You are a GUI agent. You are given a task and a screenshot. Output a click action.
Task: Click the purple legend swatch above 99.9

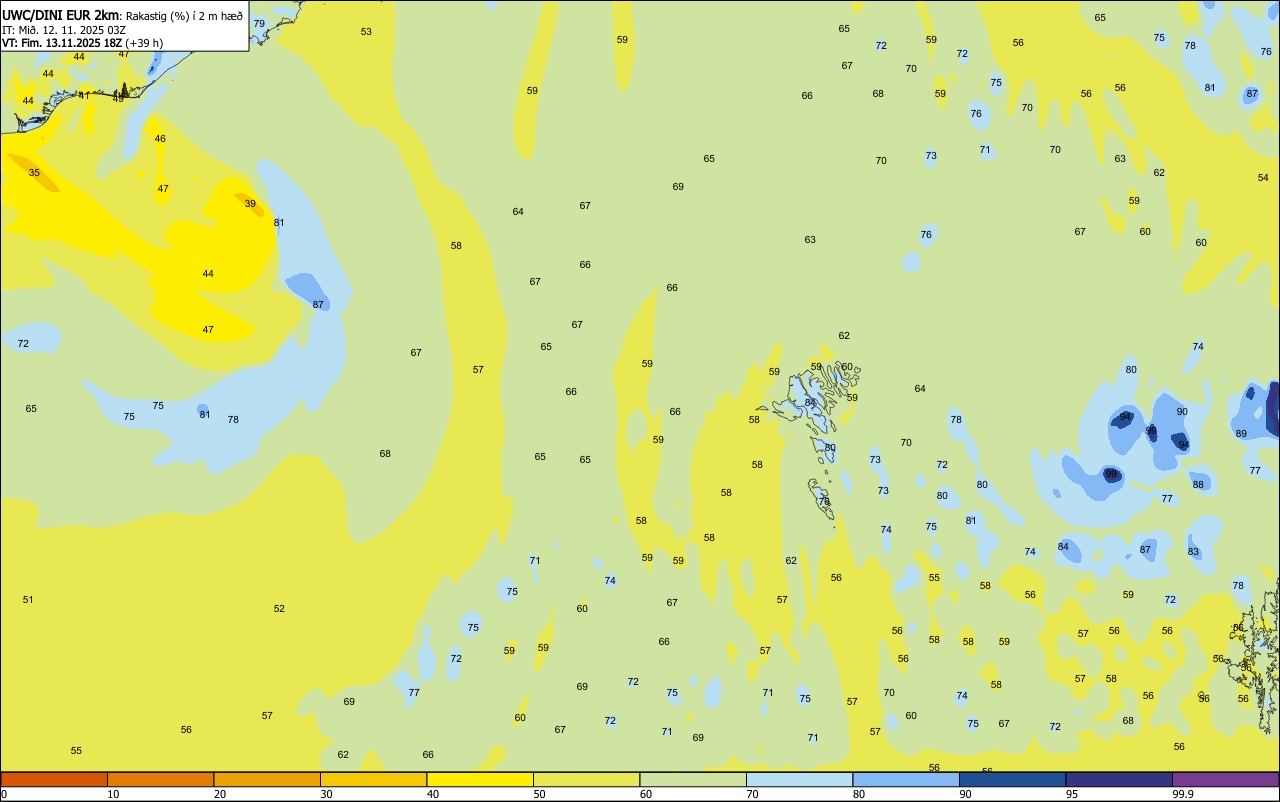(x=1225, y=779)
